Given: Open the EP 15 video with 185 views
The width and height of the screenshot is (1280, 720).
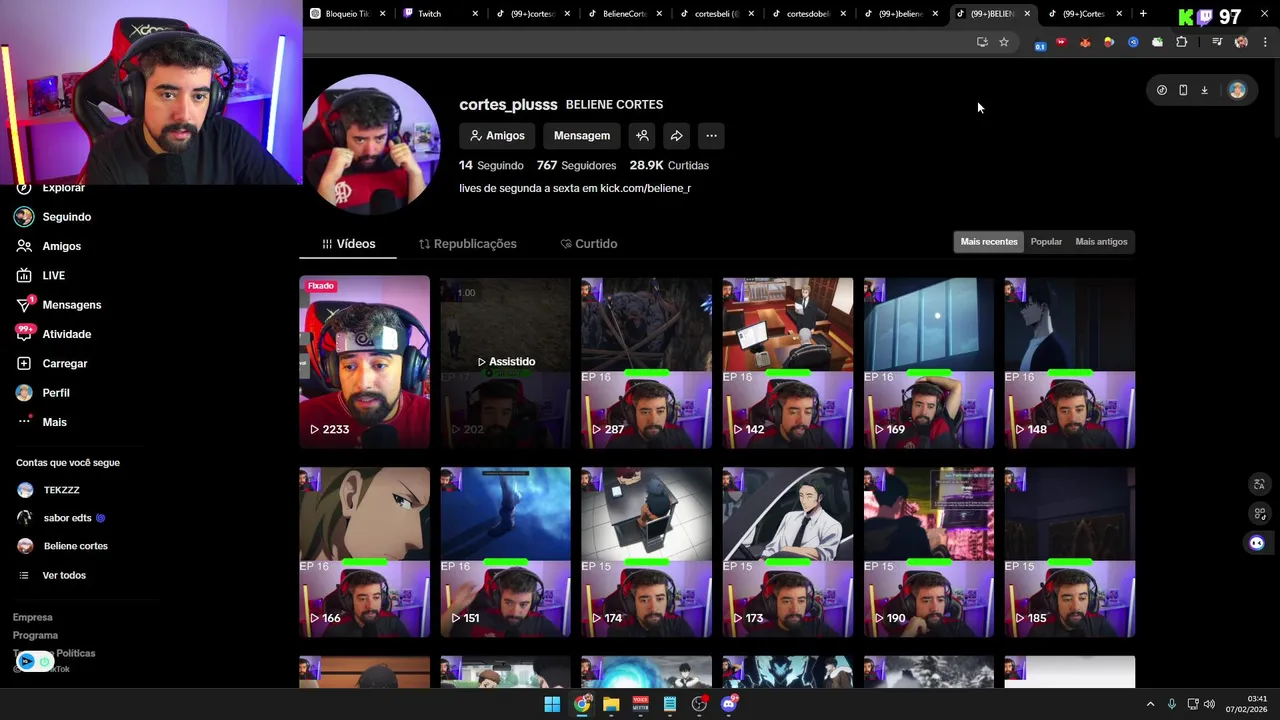Looking at the screenshot, I should (1070, 552).
